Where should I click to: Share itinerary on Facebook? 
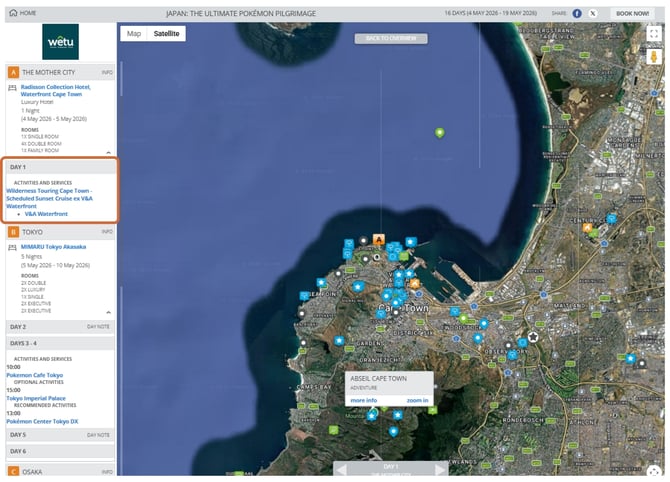point(577,13)
